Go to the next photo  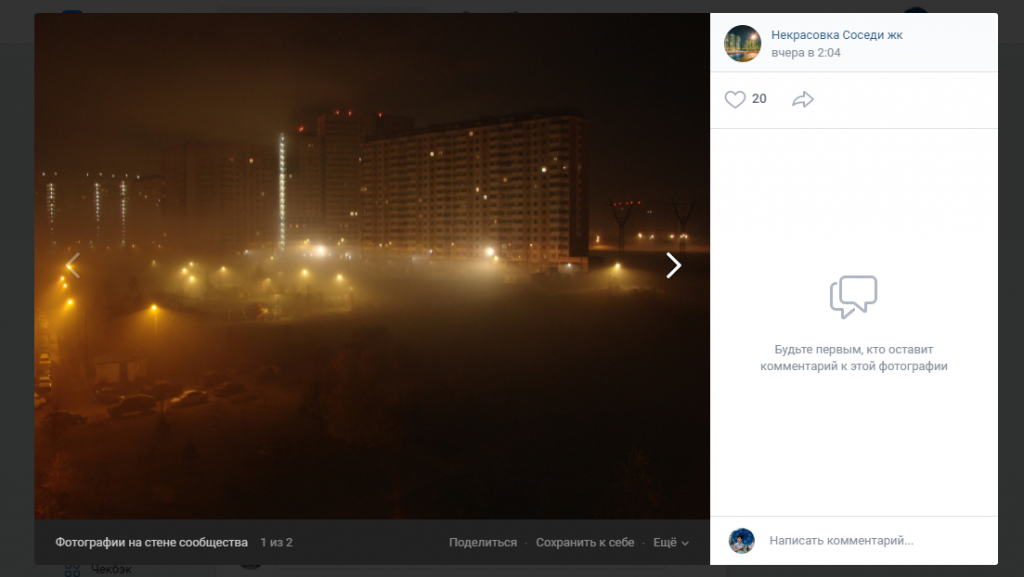point(673,265)
